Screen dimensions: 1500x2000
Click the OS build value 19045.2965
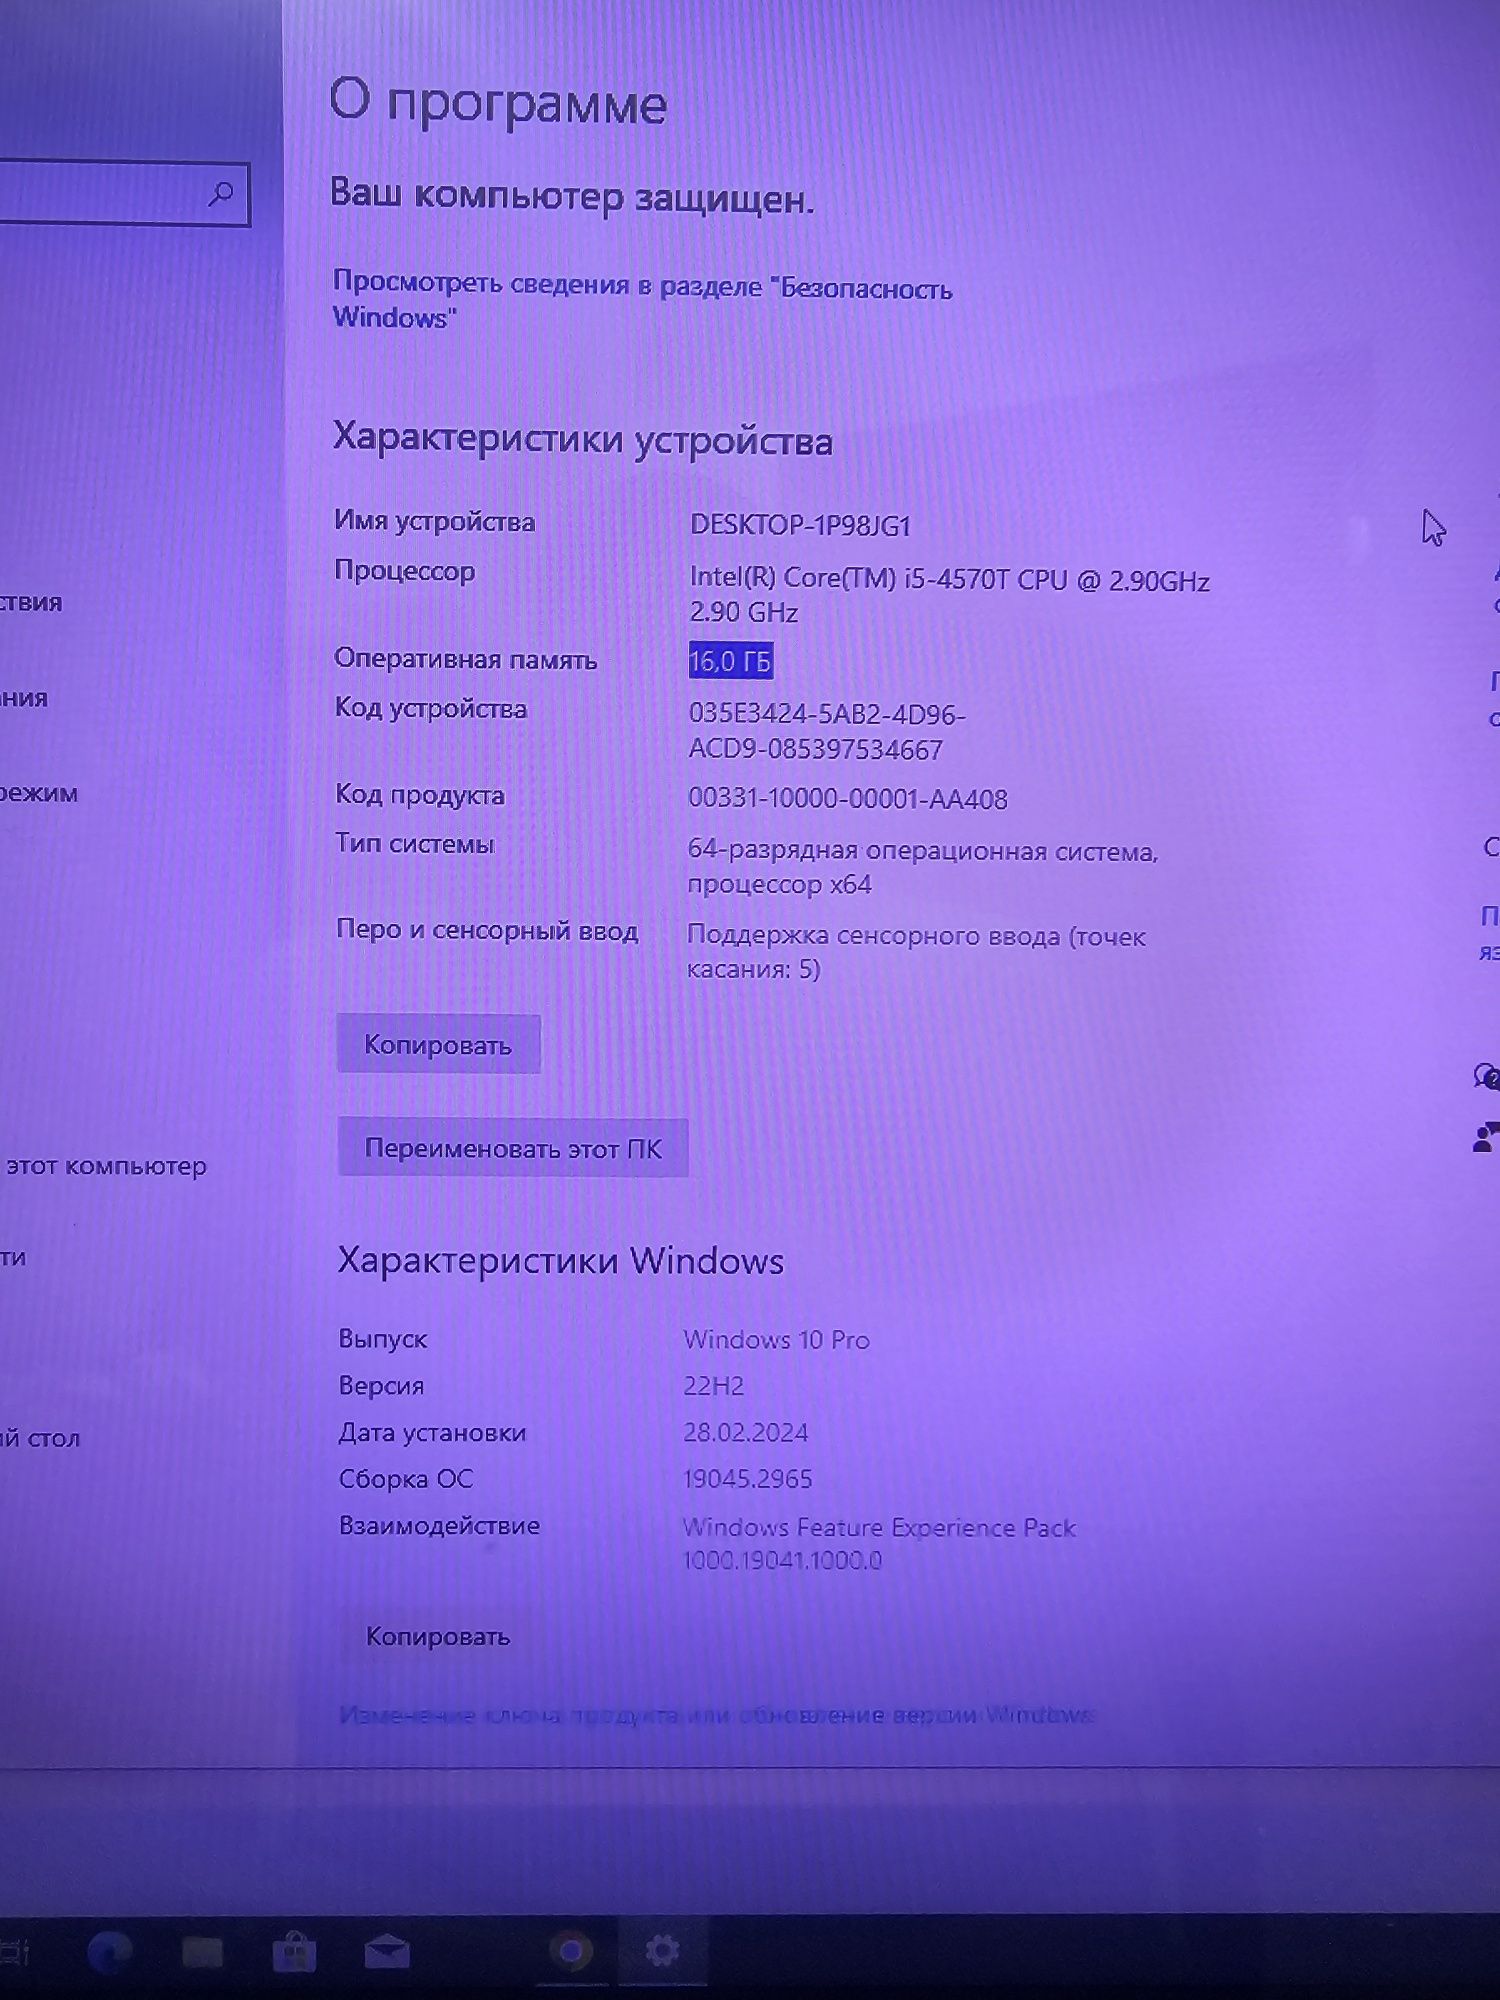[748, 1479]
